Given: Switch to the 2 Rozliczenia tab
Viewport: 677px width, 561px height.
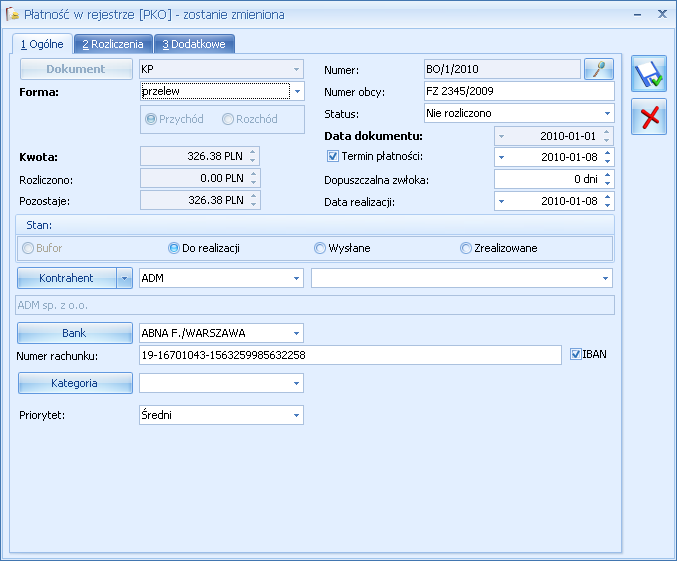Looking at the screenshot, I should (113, 44).
